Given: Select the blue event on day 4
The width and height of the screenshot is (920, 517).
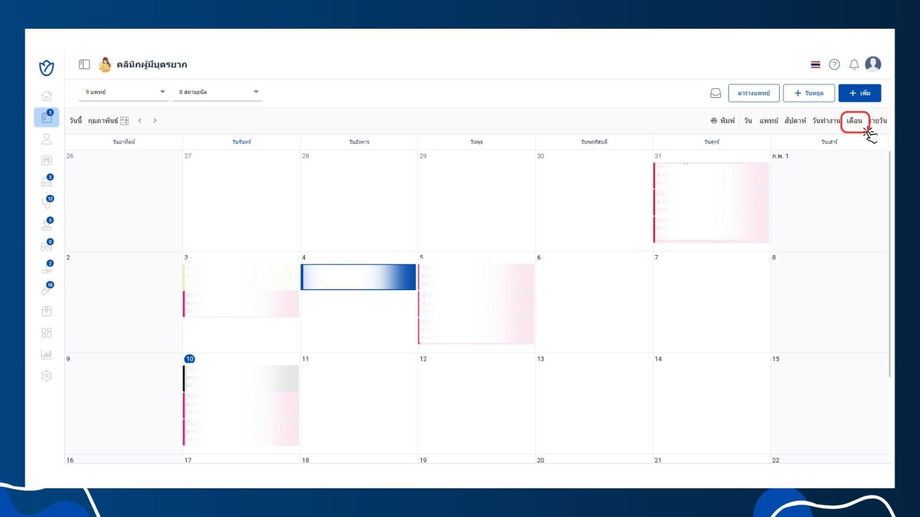Looking at the screenshot, I should (x=358, y=277).
